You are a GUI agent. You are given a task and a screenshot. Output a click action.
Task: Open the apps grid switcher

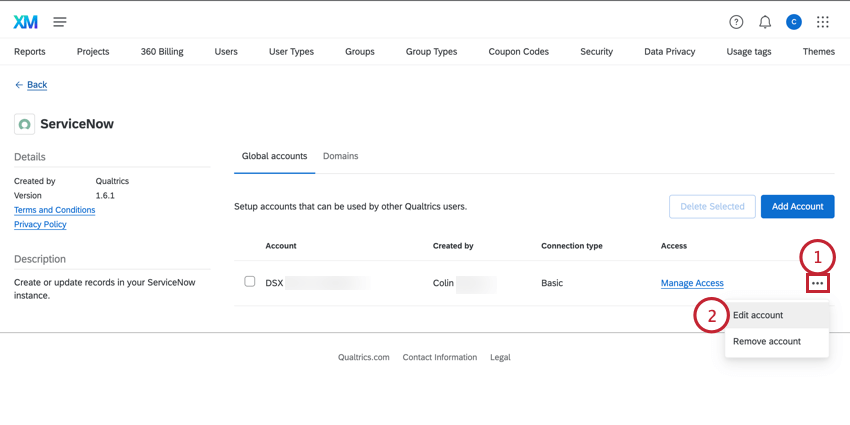822,22
